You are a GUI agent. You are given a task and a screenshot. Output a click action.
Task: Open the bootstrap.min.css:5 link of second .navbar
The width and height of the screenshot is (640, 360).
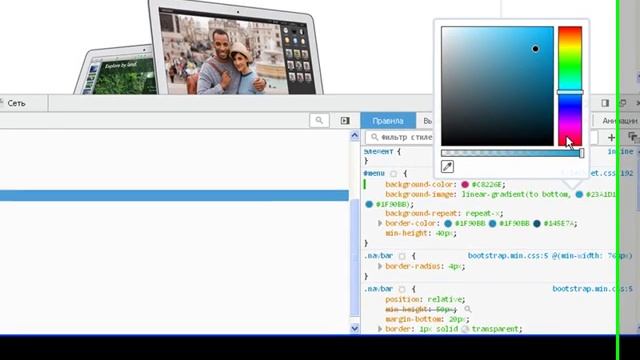coord(592,289)
